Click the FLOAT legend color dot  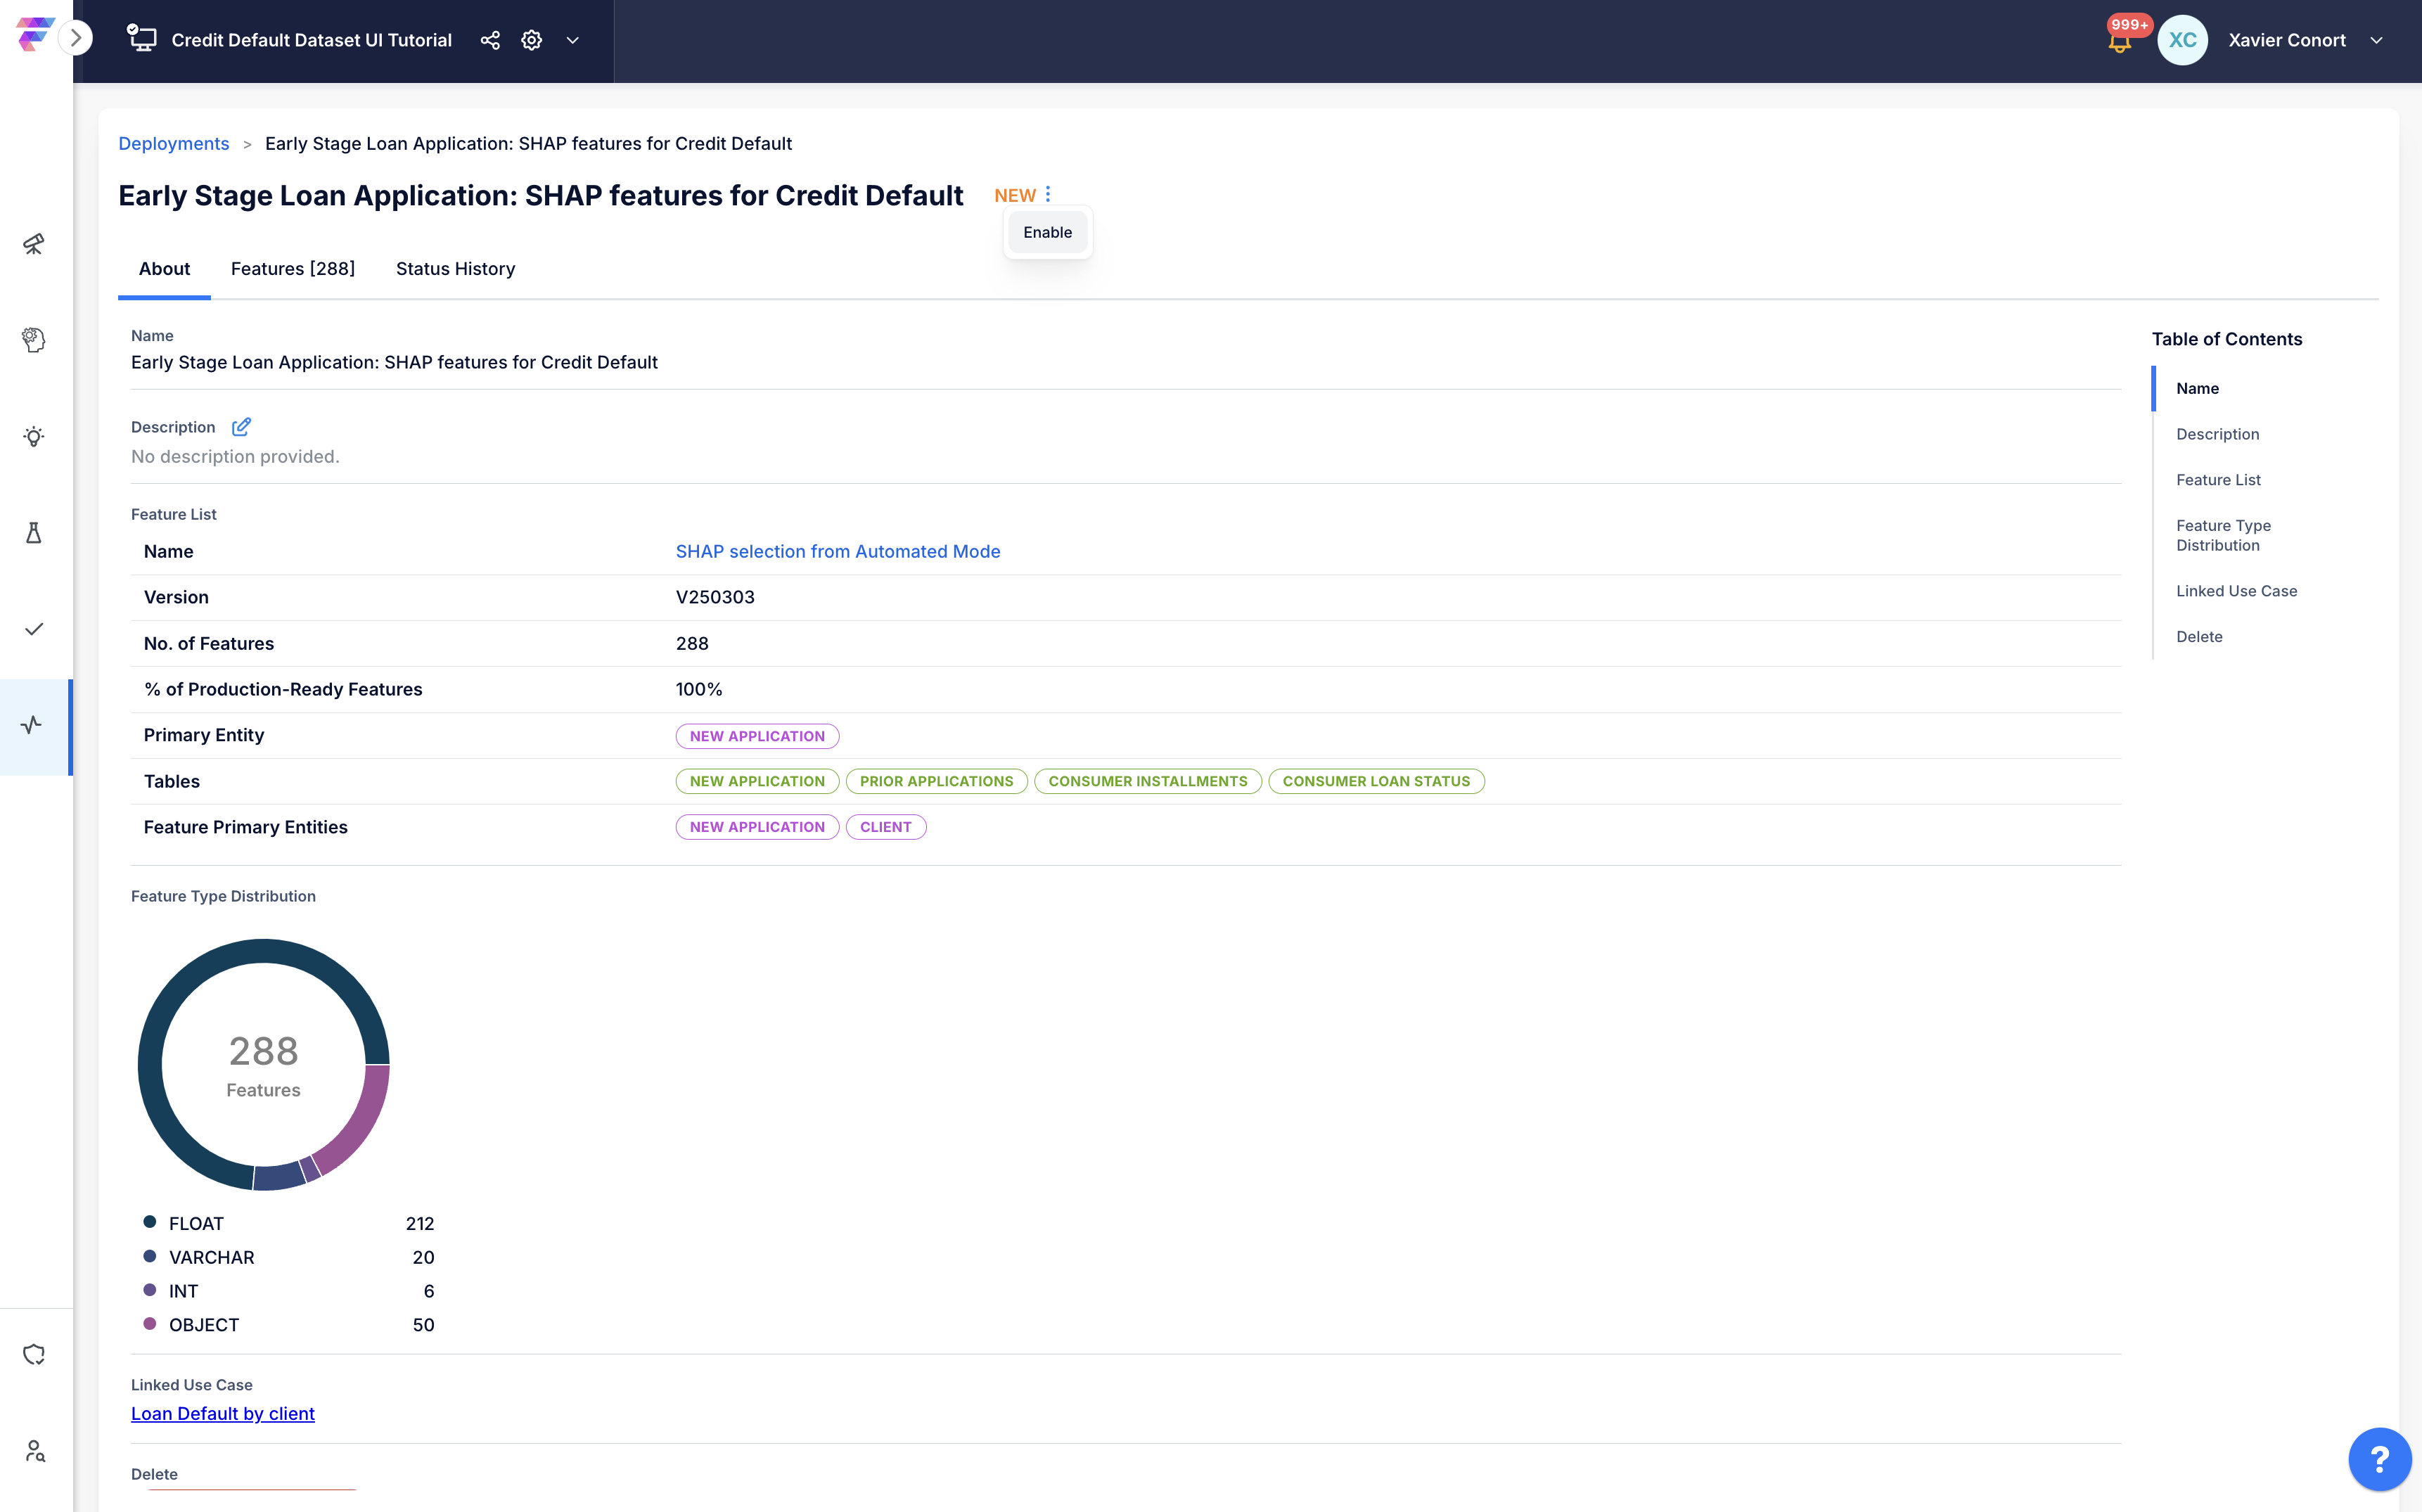tap(150, 1222)
